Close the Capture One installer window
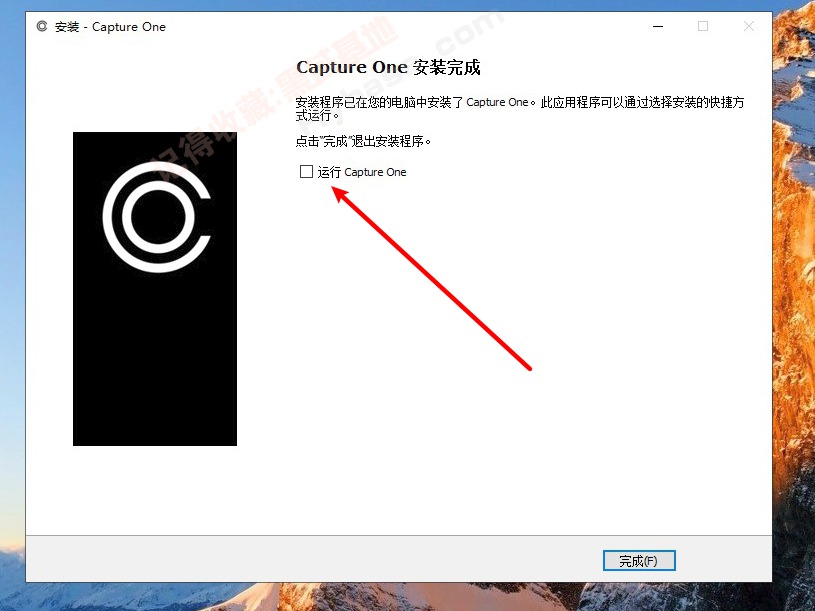815x611 pixels. pos(748,26)
